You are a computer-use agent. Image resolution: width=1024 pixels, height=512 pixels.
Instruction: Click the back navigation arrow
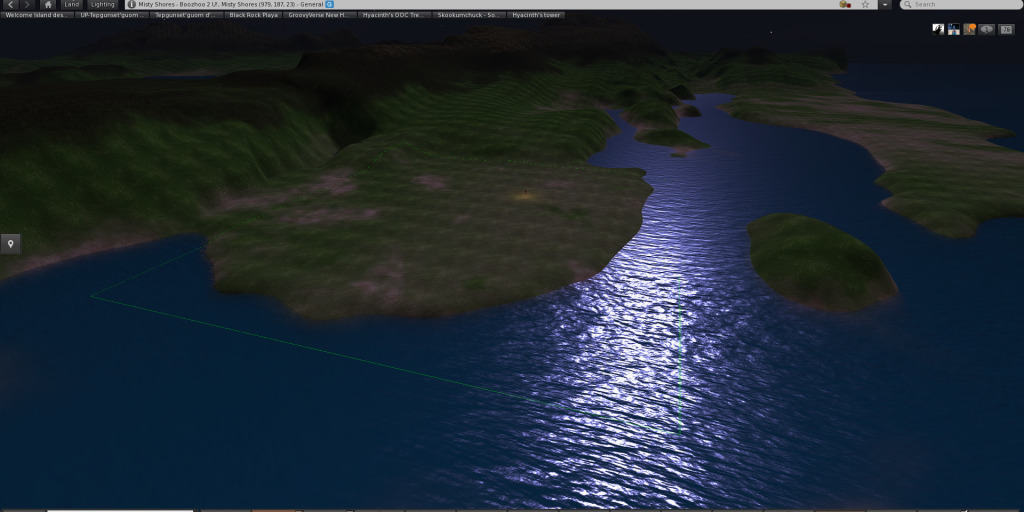(10, 5)
